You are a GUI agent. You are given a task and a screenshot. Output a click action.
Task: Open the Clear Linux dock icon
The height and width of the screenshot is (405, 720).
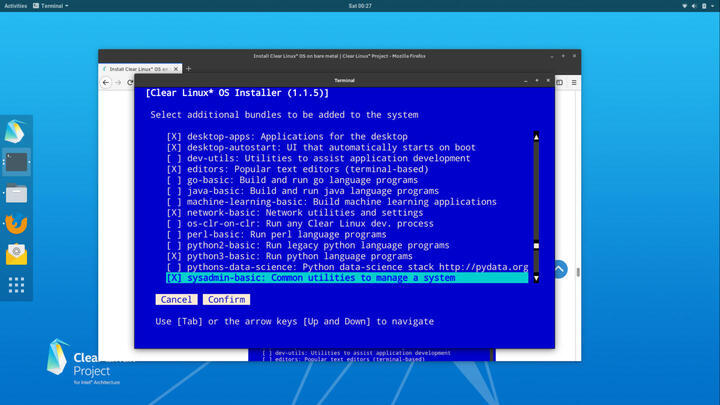[x=16, y=131]
